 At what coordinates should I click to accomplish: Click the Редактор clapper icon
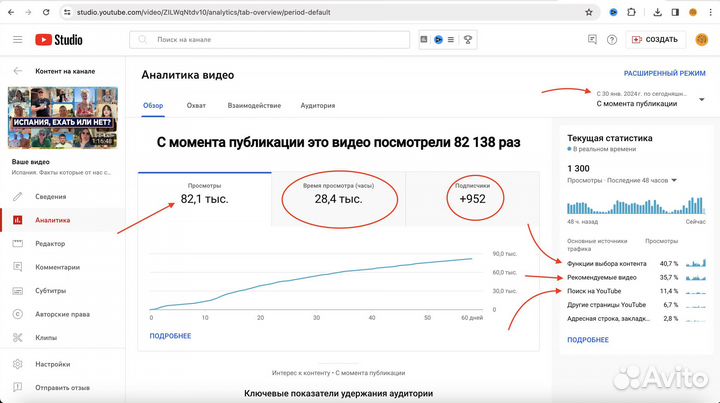click(x=17, y=243)
